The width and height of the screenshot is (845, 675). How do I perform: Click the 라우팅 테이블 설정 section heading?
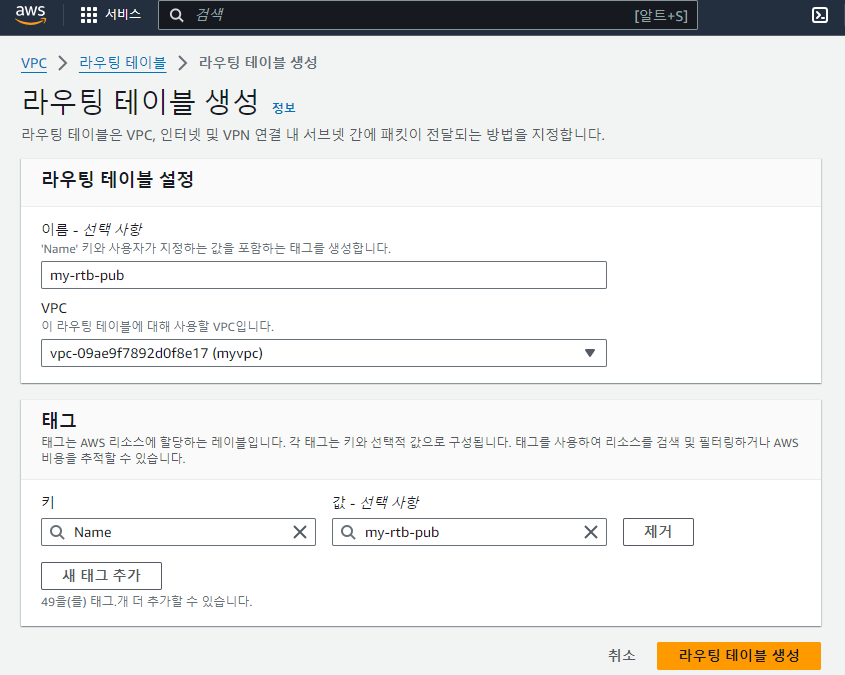pos(117,179)
